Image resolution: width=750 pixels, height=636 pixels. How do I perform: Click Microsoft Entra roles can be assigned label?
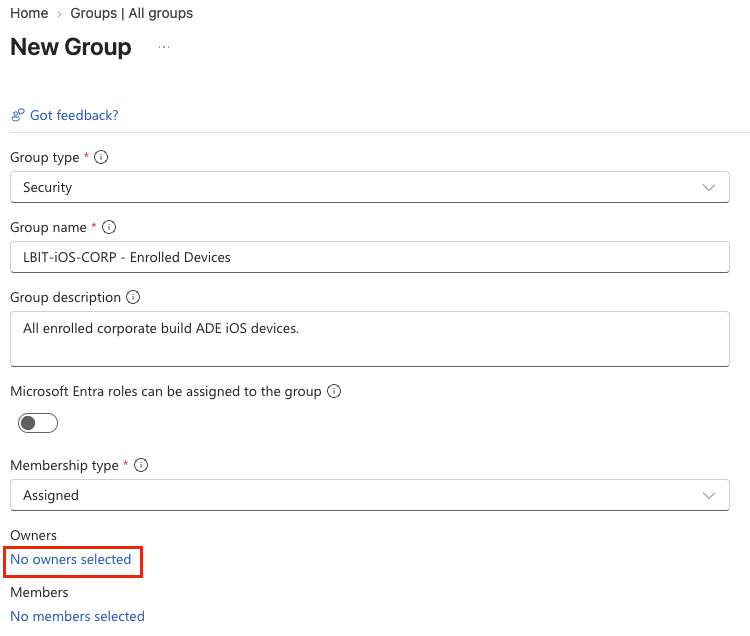pyautogui.click(x=166, y=392)
